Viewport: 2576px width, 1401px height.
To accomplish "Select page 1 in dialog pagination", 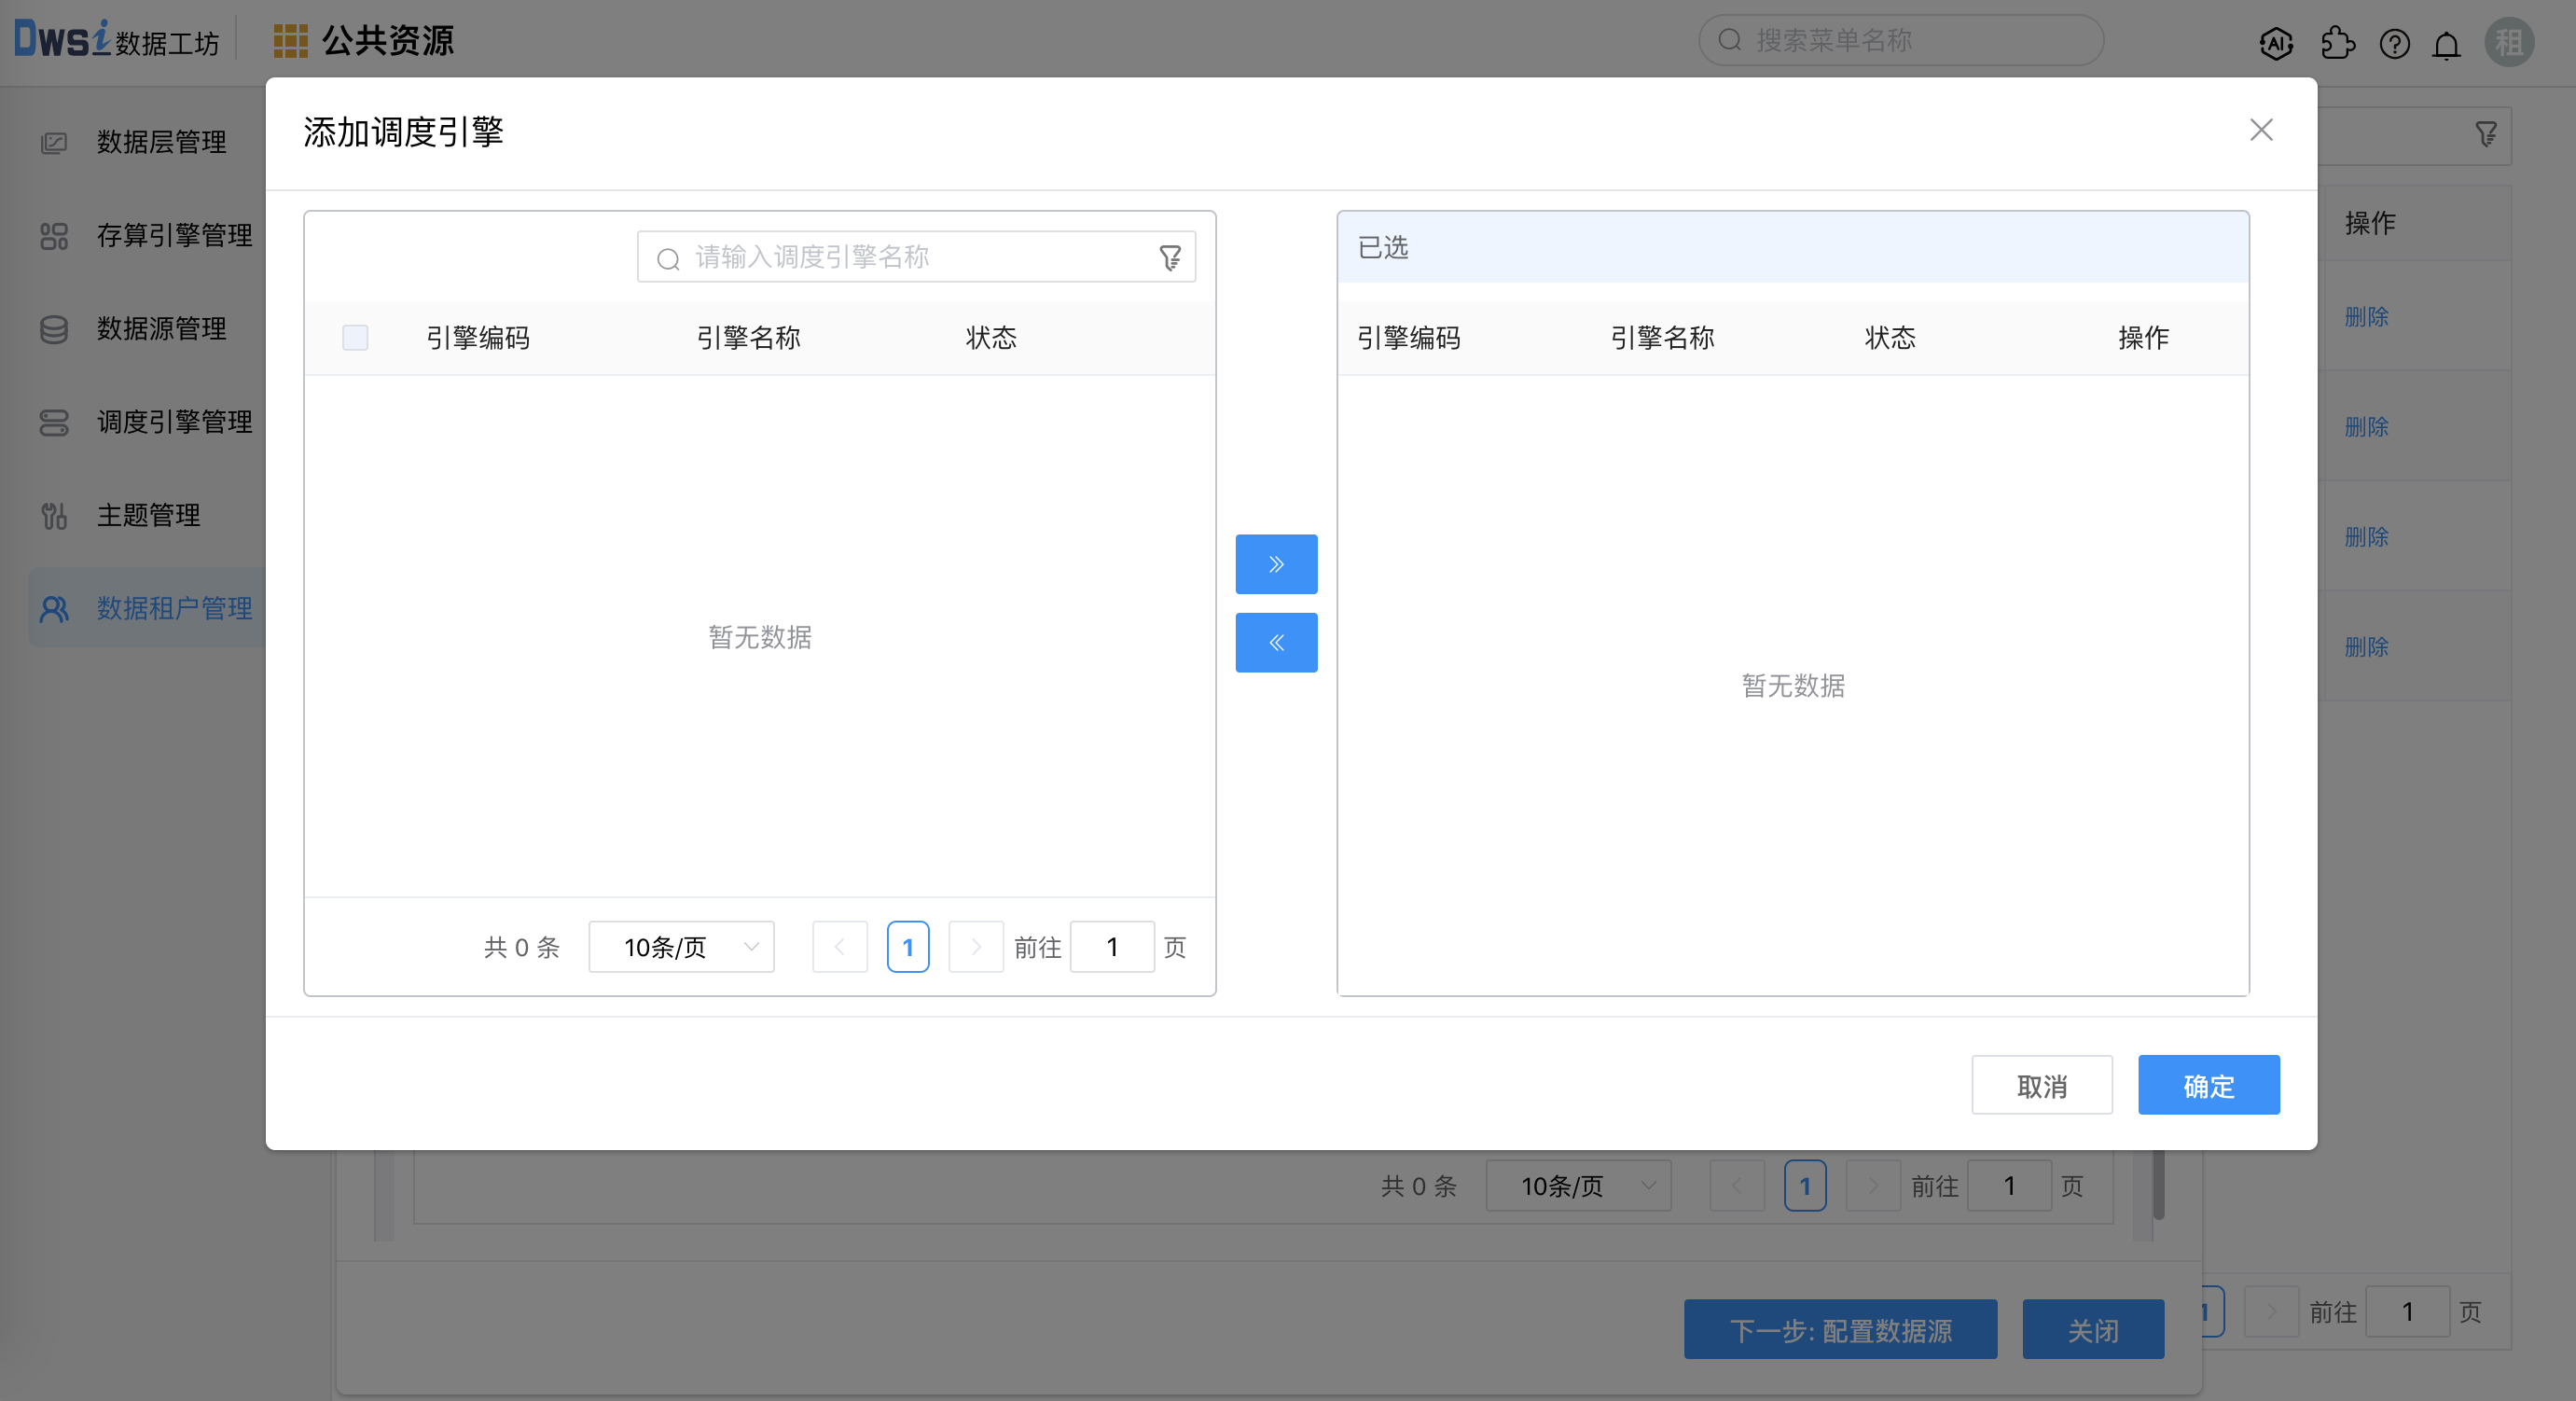I will (907, 946).
